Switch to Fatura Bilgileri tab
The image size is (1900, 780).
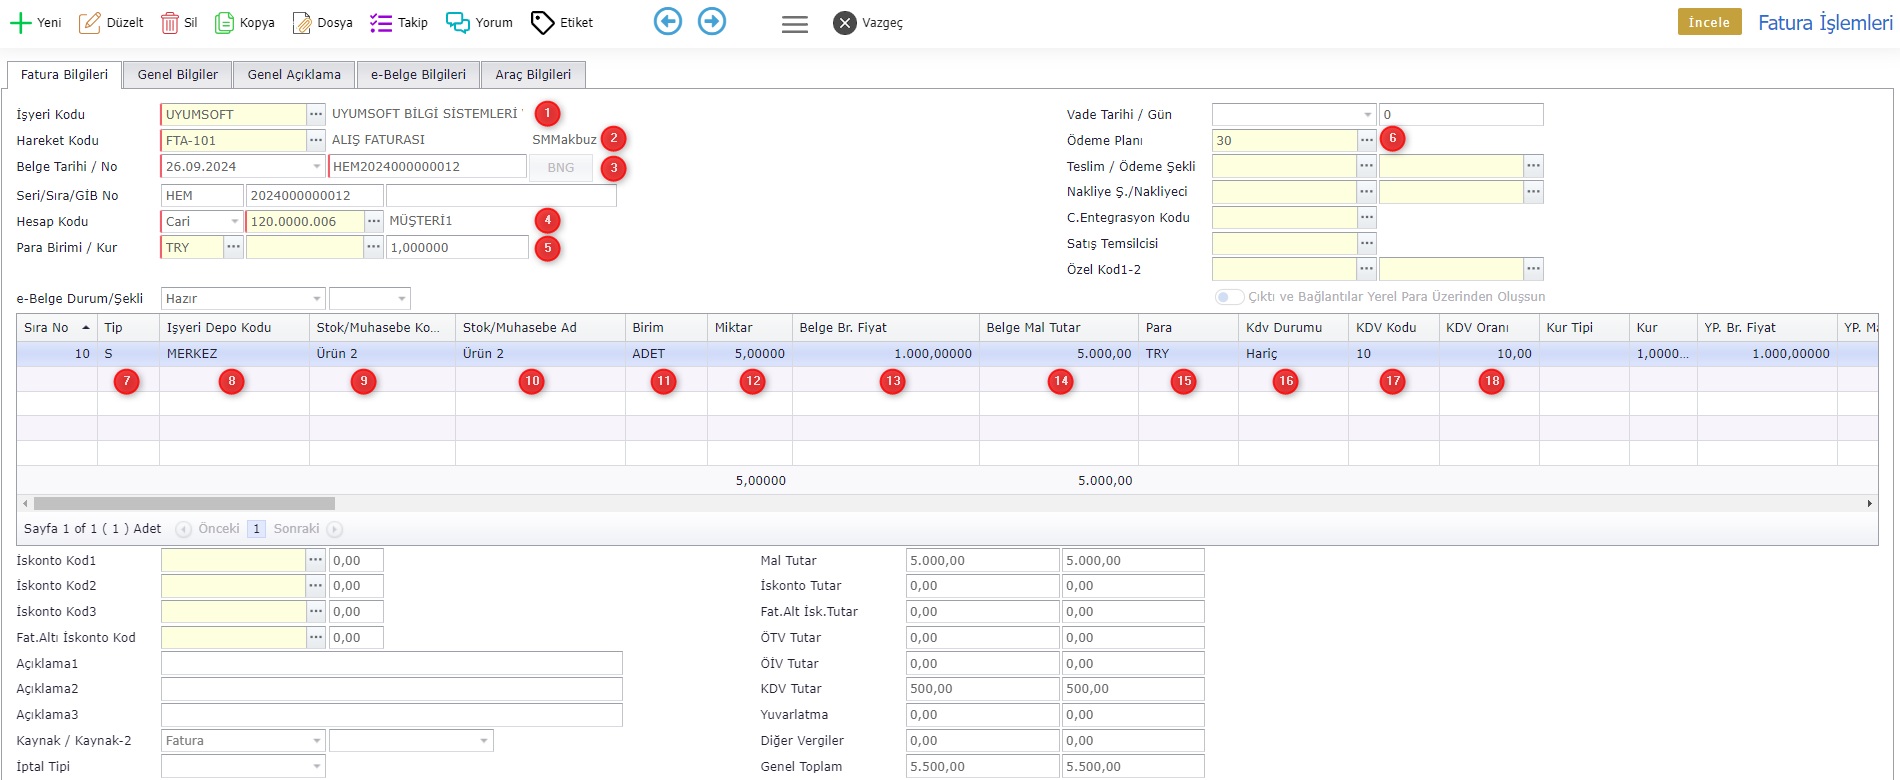(x=65, y=74)
